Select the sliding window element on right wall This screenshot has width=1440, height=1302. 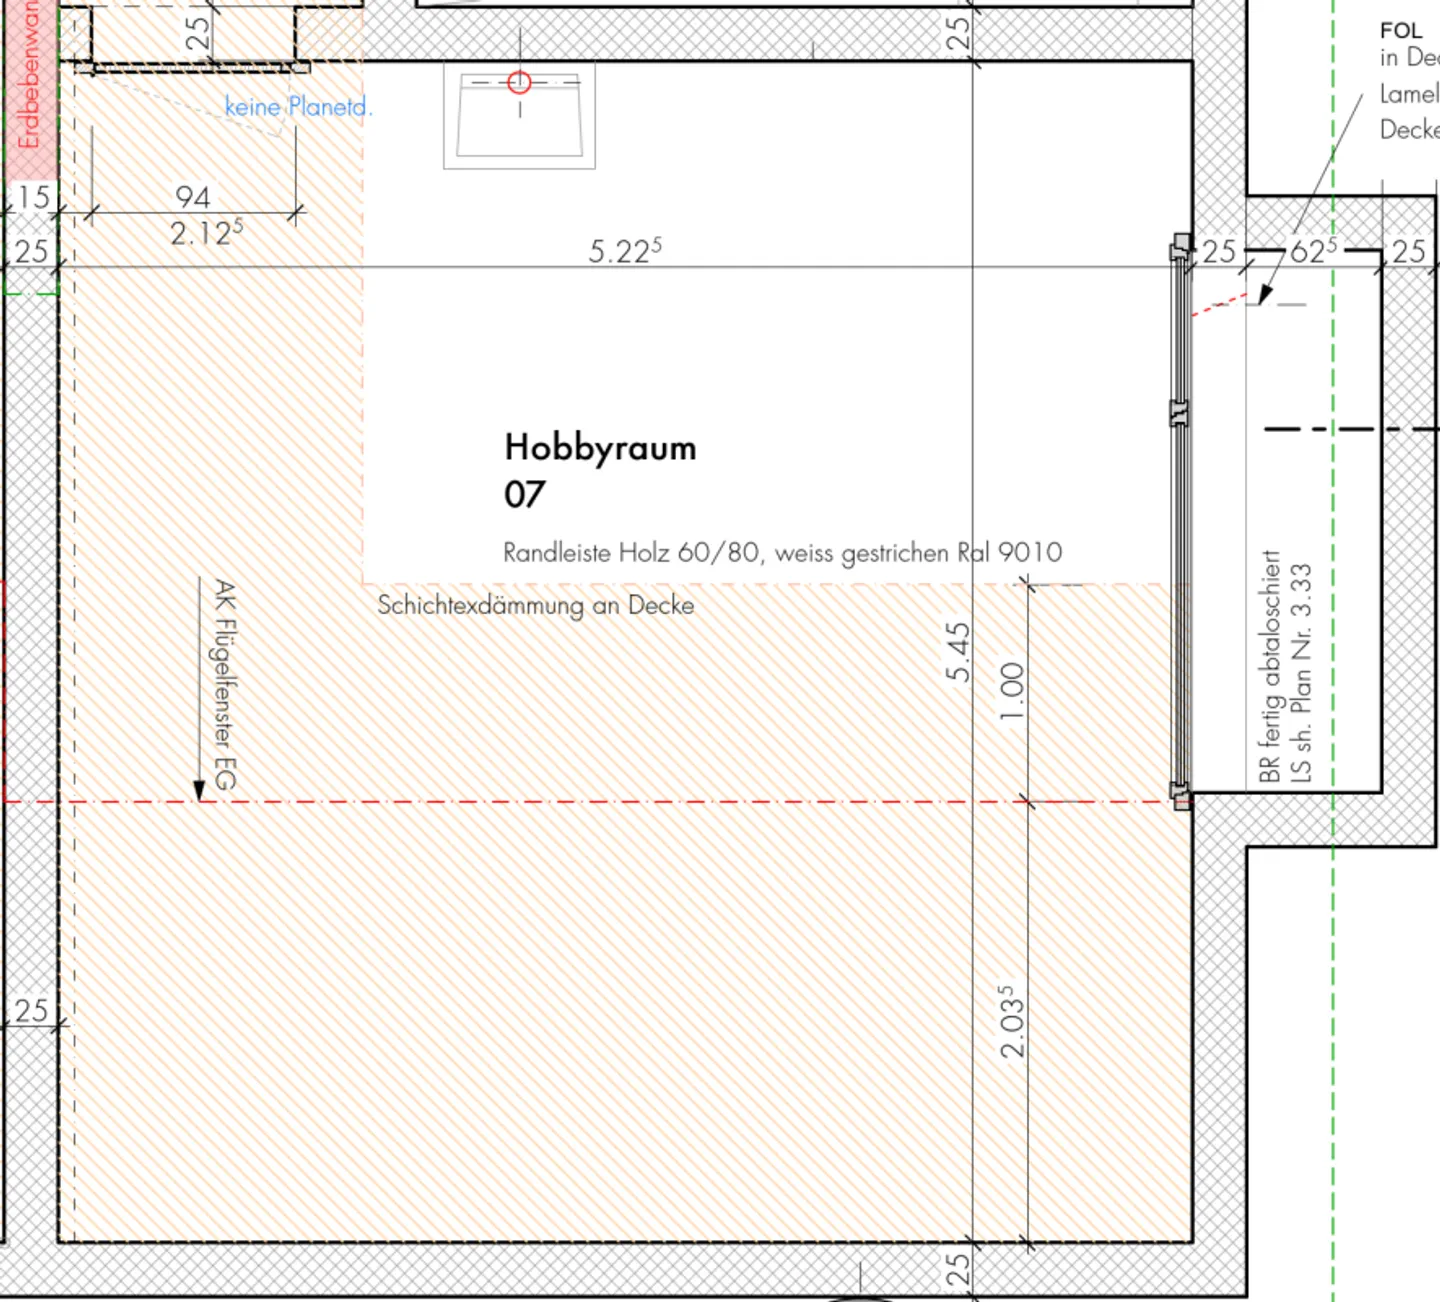[1181, 520]
